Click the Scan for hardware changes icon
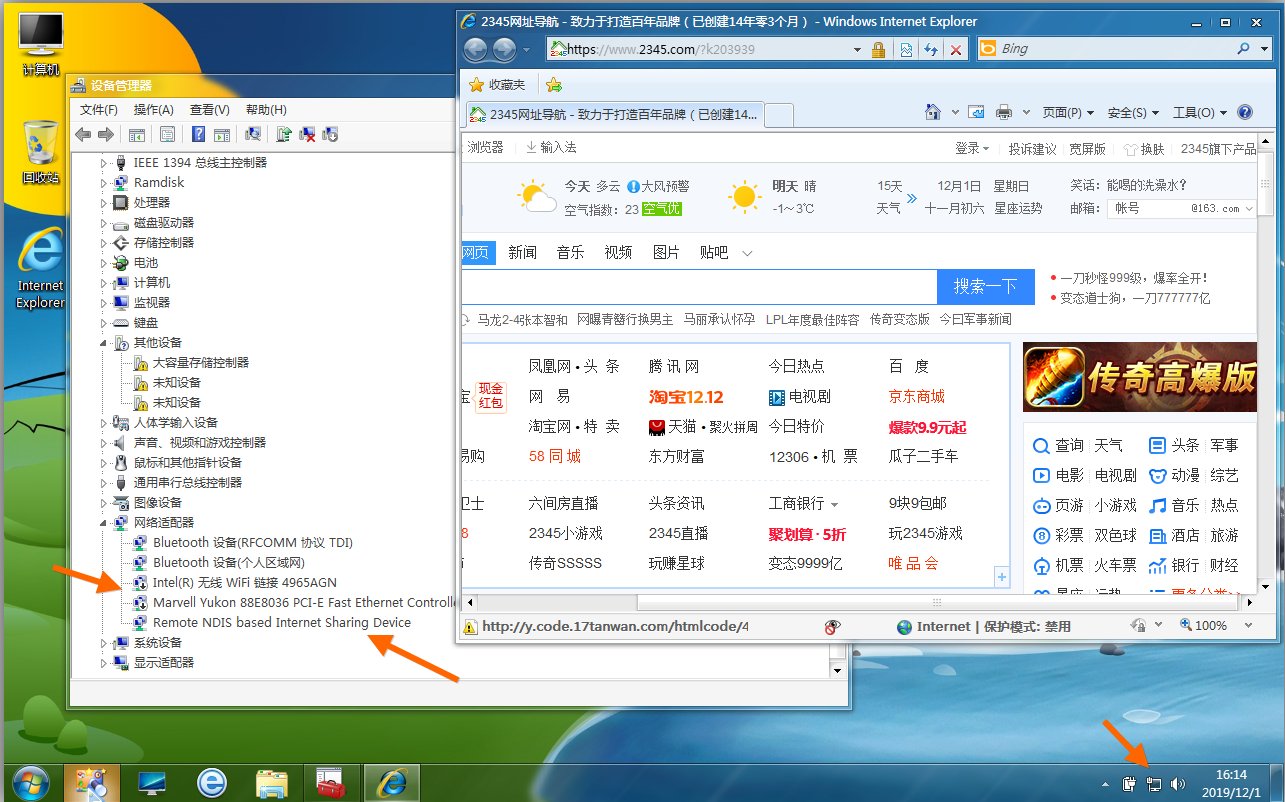Viewport: 1285px width, 802px height. coord(254,134)
